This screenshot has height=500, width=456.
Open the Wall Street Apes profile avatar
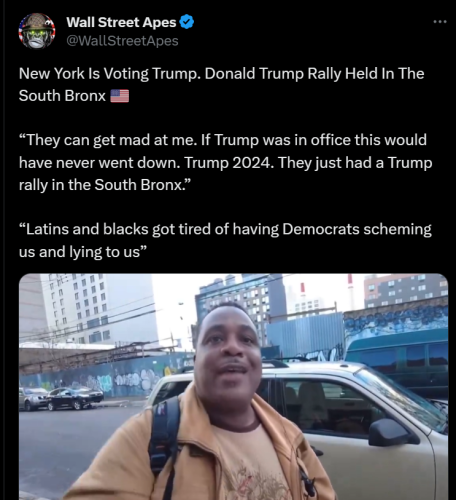(x=37, y=31)
